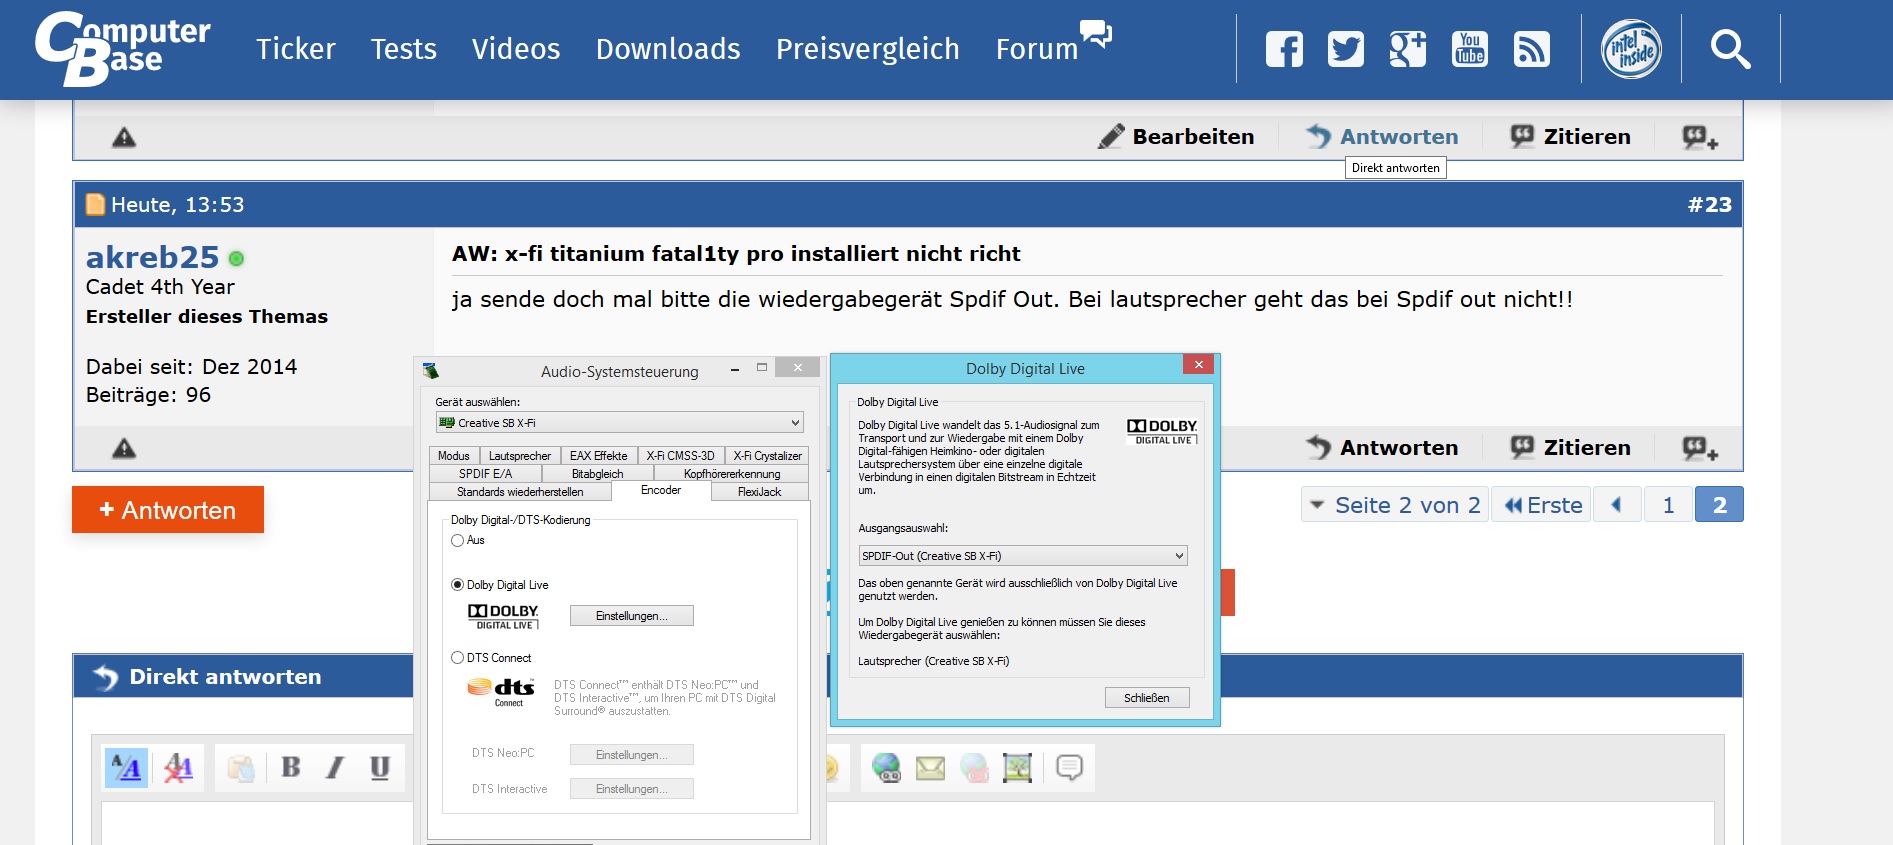Remove link icon in editor
The width and height of the screenshot is (1893, 845).
[974, 768]
